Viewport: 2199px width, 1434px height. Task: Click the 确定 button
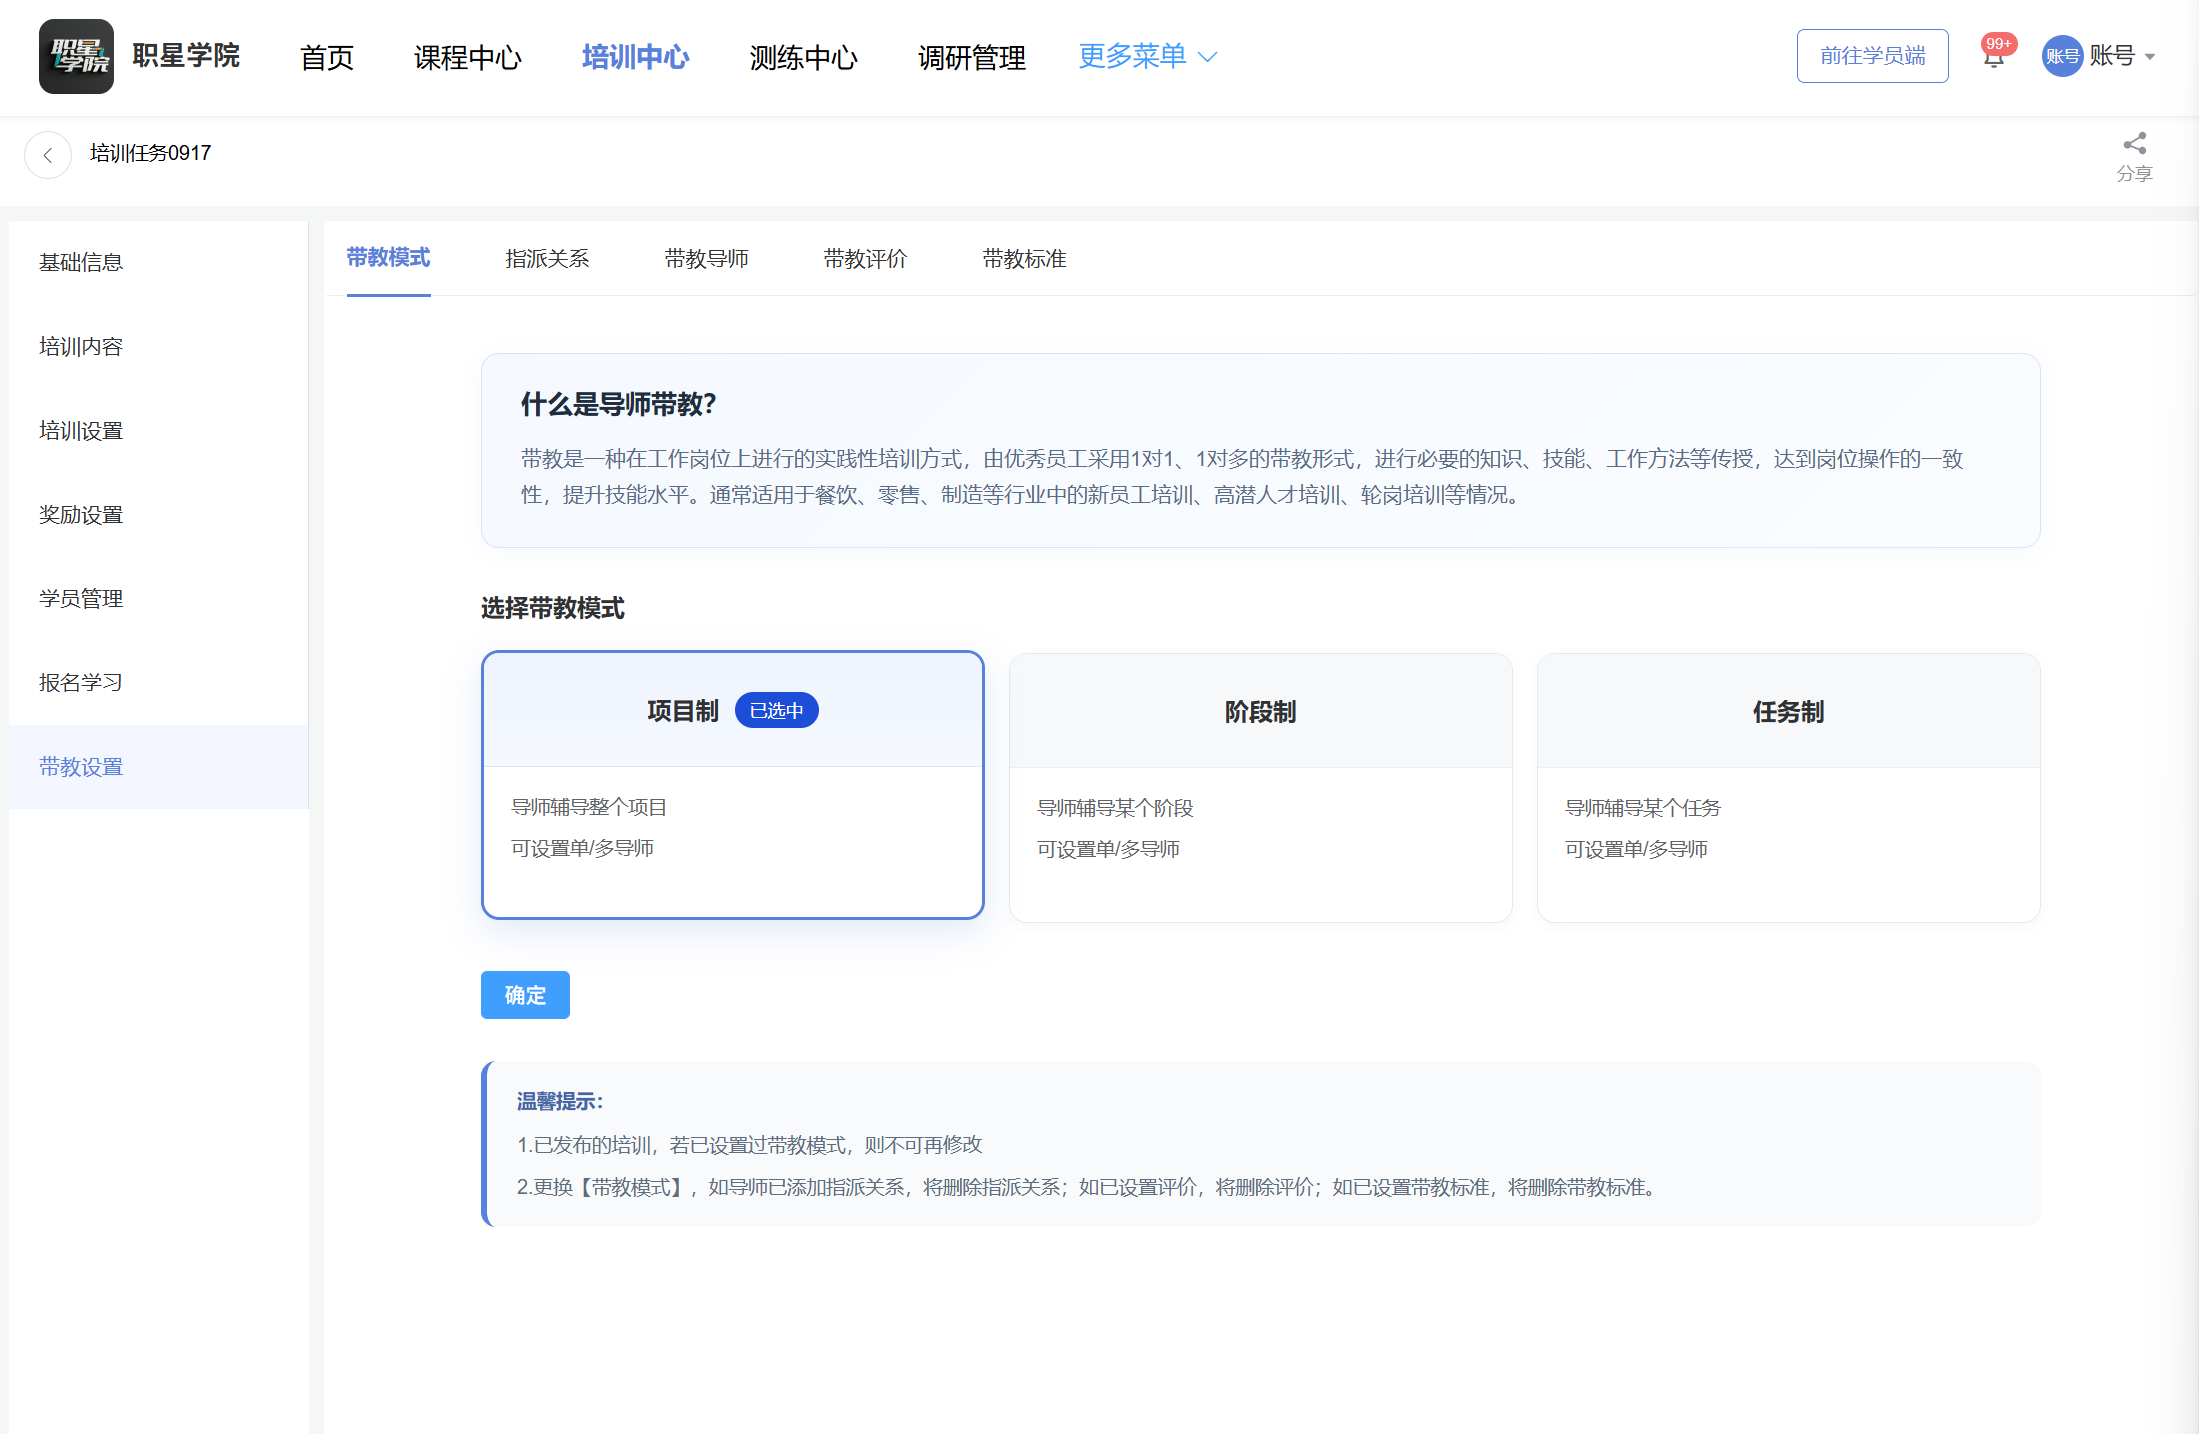[525, 995]
